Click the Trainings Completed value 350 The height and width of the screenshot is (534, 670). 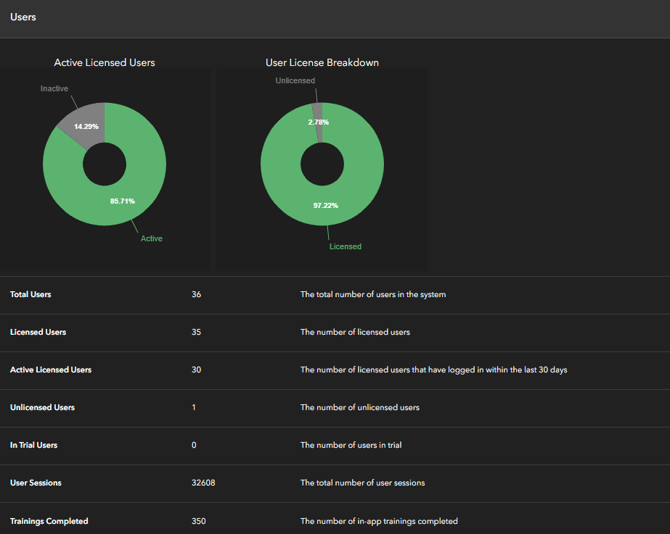coord(199,521)
